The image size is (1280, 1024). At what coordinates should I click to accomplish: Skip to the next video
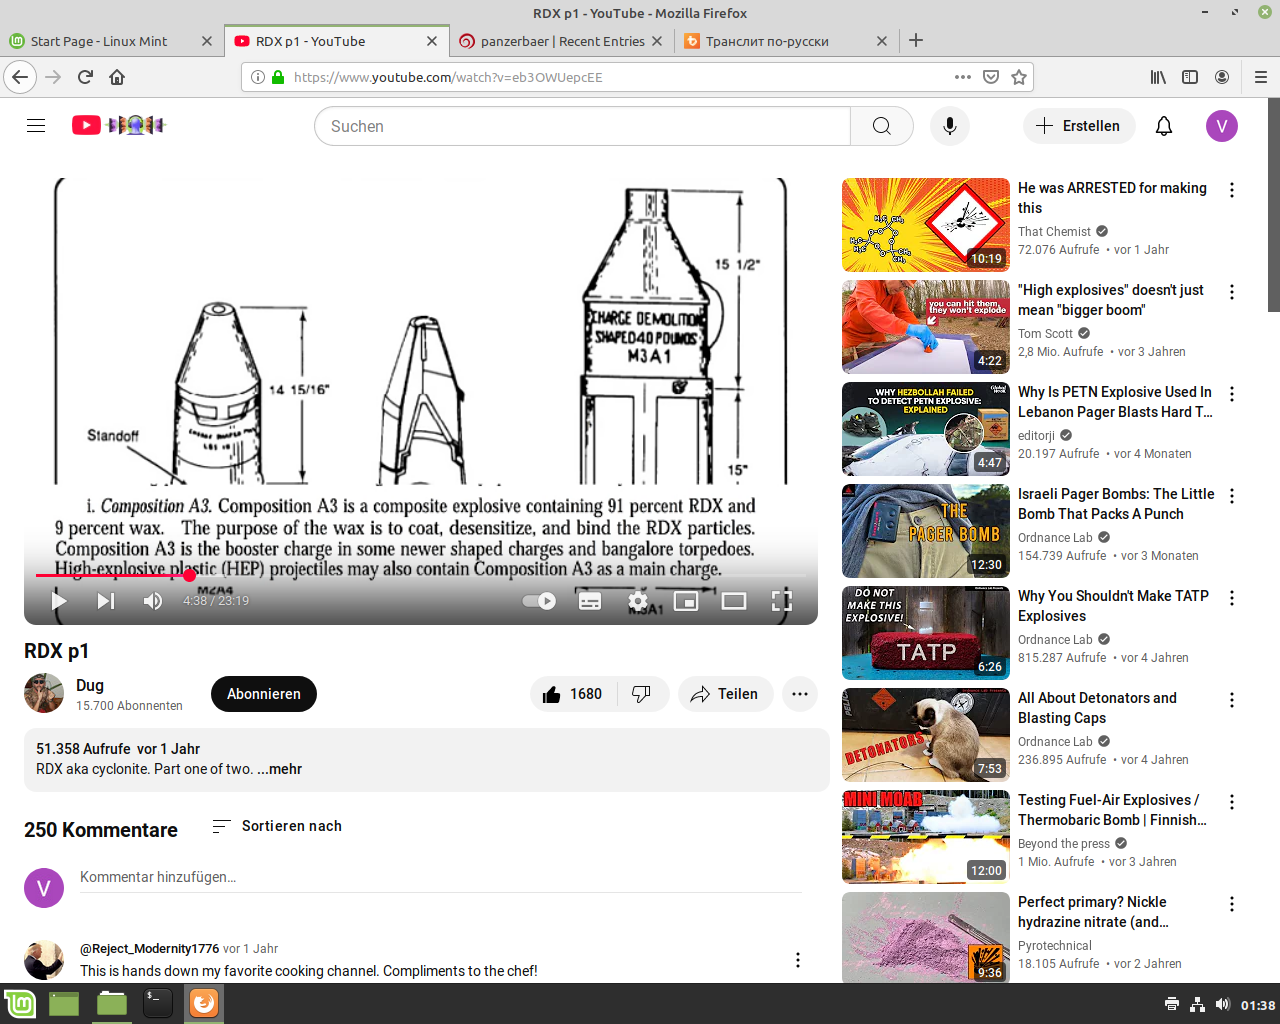click(x=106, y=601)
